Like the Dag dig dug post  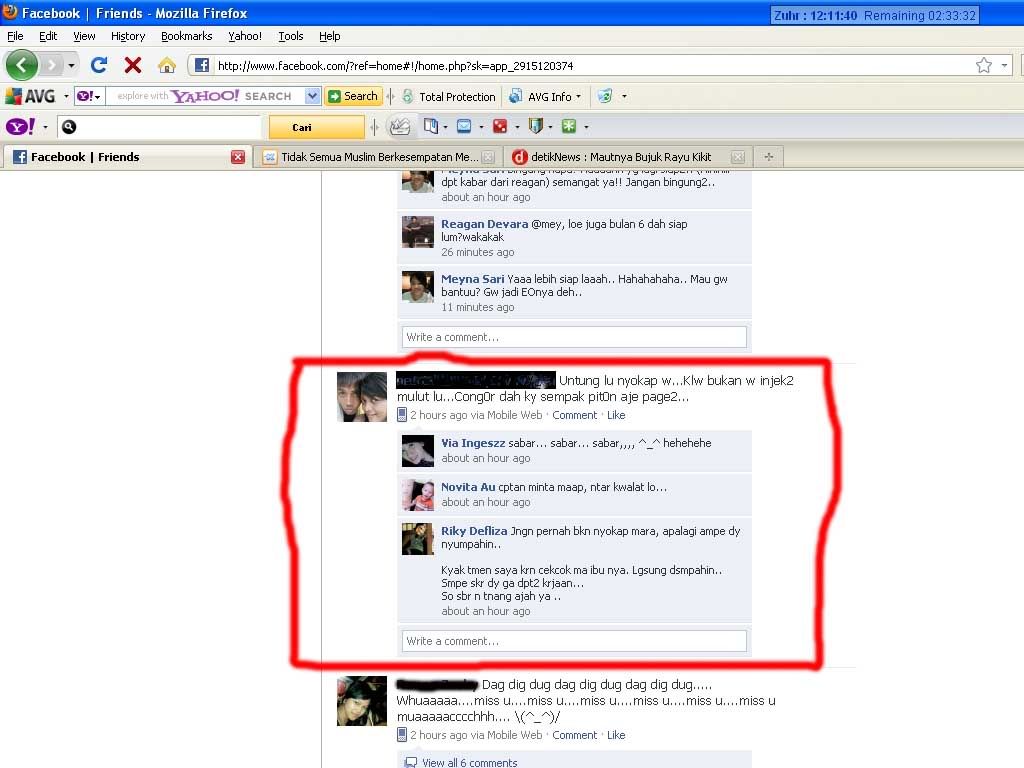(x=616, y=735)
